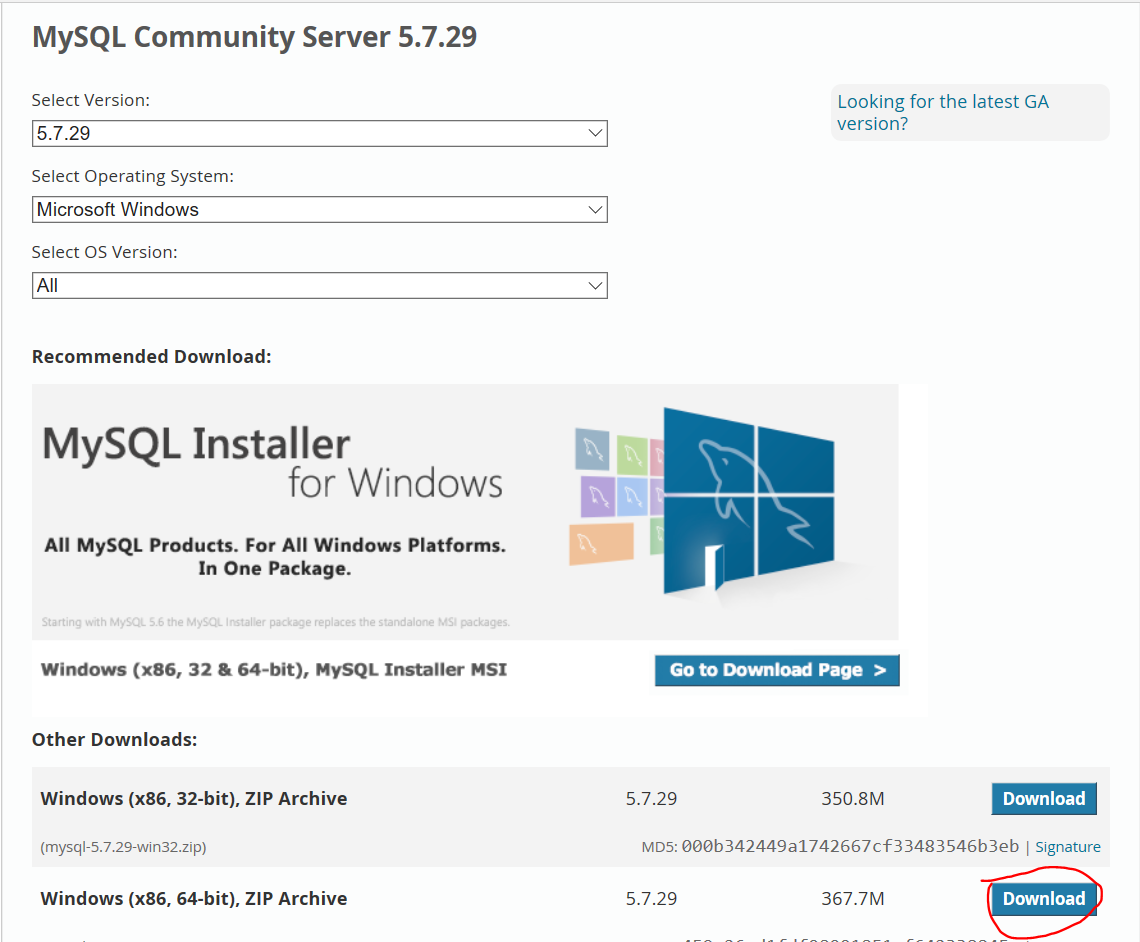Click the Signature link for the 32-bit archive
This screenshot has width=1140, height=942.
tap(1067, 846)
